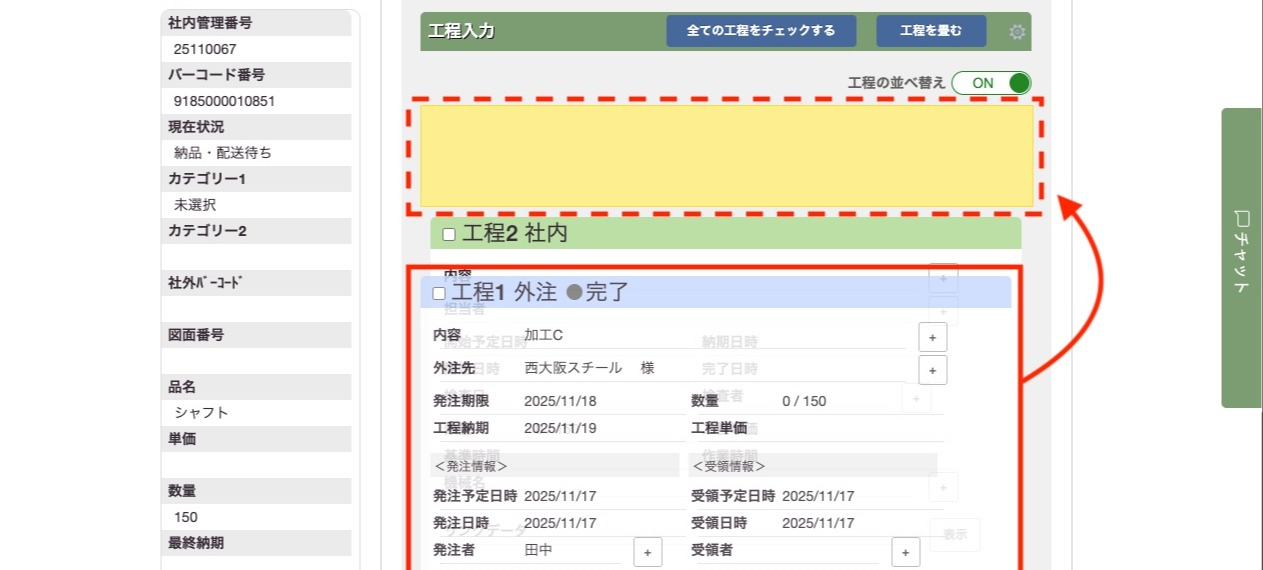
Task: Click the 数量 0 / 150 field
Action: pyautogui.click(x=804, y=401)
